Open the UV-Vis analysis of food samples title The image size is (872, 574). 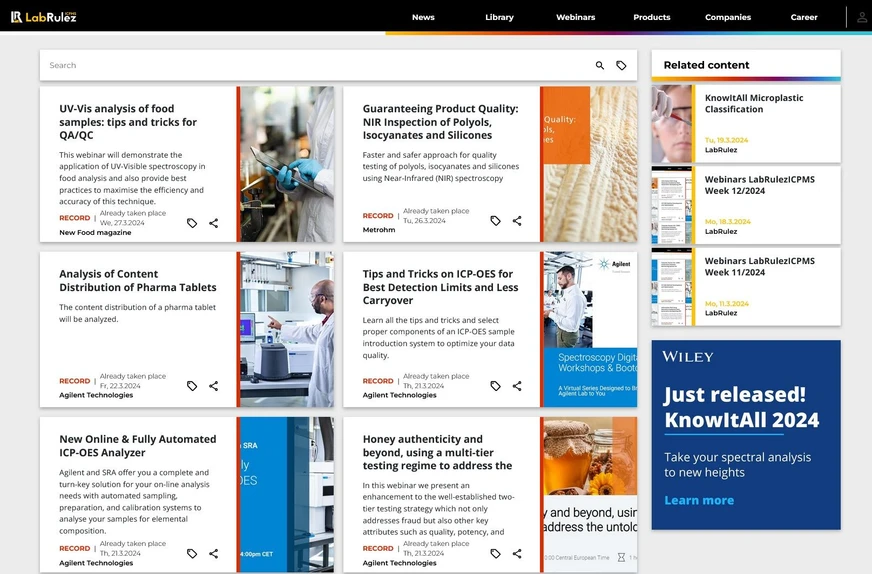click(128, 122)
